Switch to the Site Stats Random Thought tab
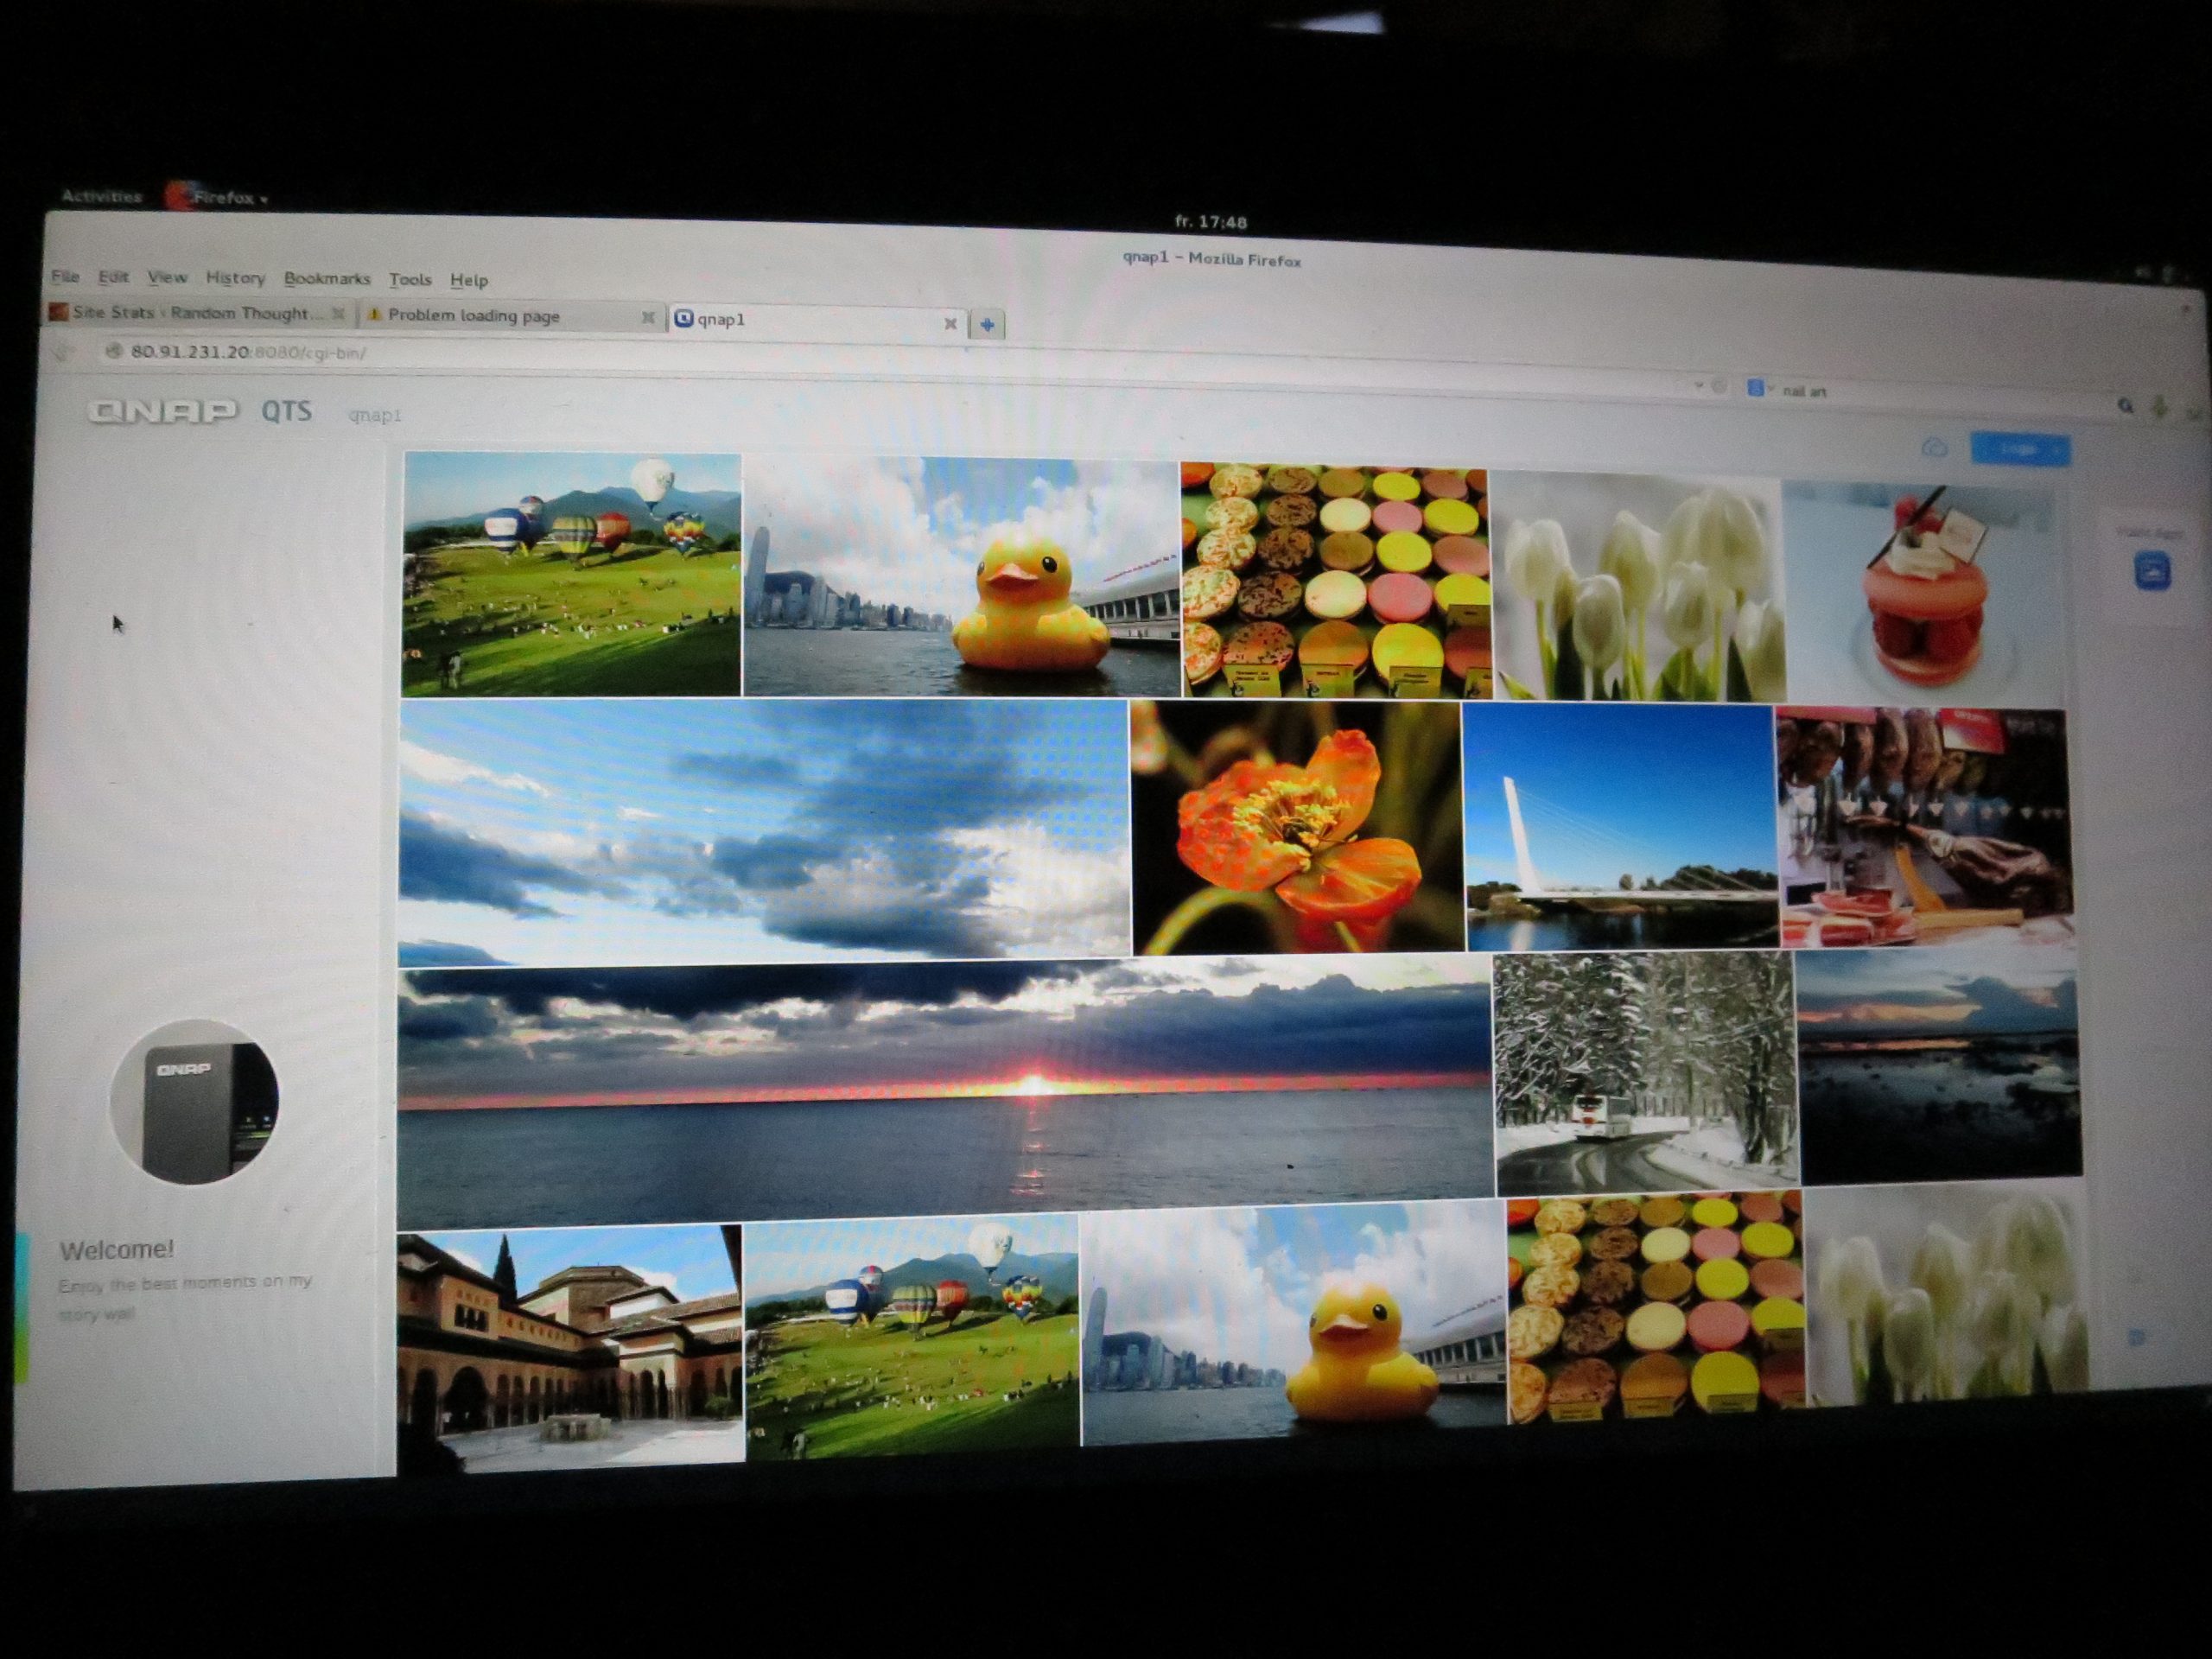Image resolution: width=2212 pixels, height=1659 pixels. pyautogui.click(x=198, y=313)
